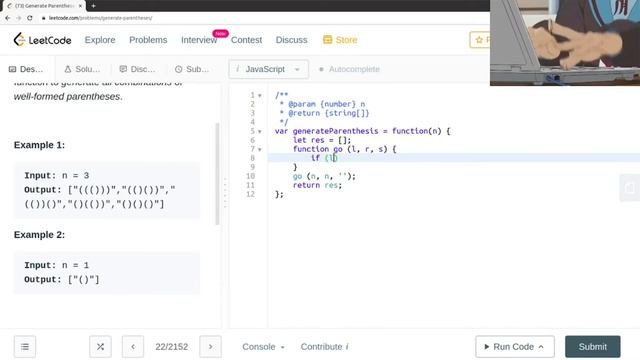This screenshot has width=640, height=360.
Task: Go to the next problem
Action: (x=210, y=347)
